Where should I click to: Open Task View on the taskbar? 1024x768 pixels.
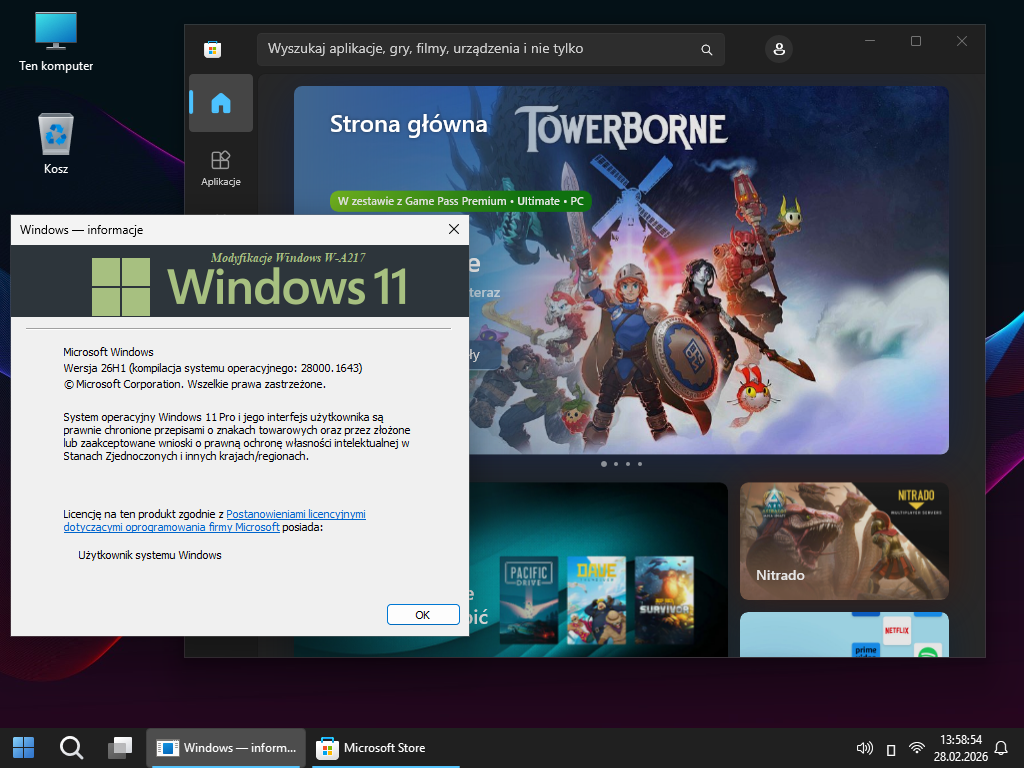[120, 747]
